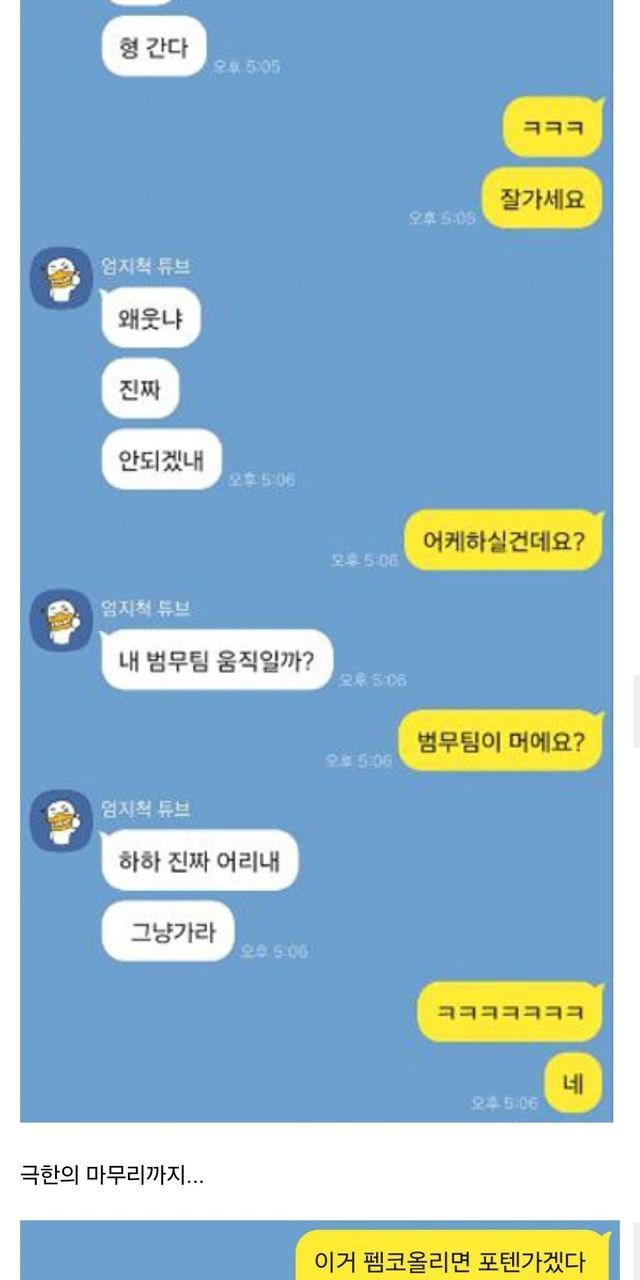Tap the '그냥가라' message bubble

(167, 931)
